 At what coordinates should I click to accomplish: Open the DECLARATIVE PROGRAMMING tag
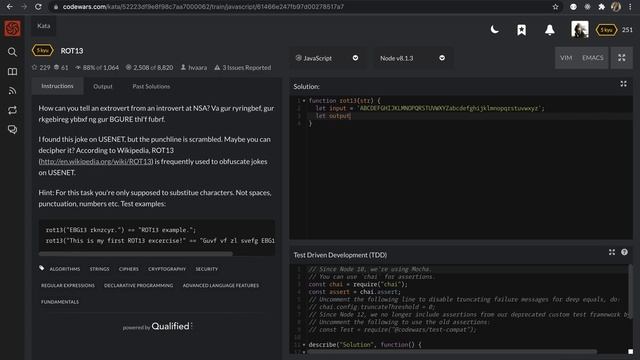tap(138, 285)
